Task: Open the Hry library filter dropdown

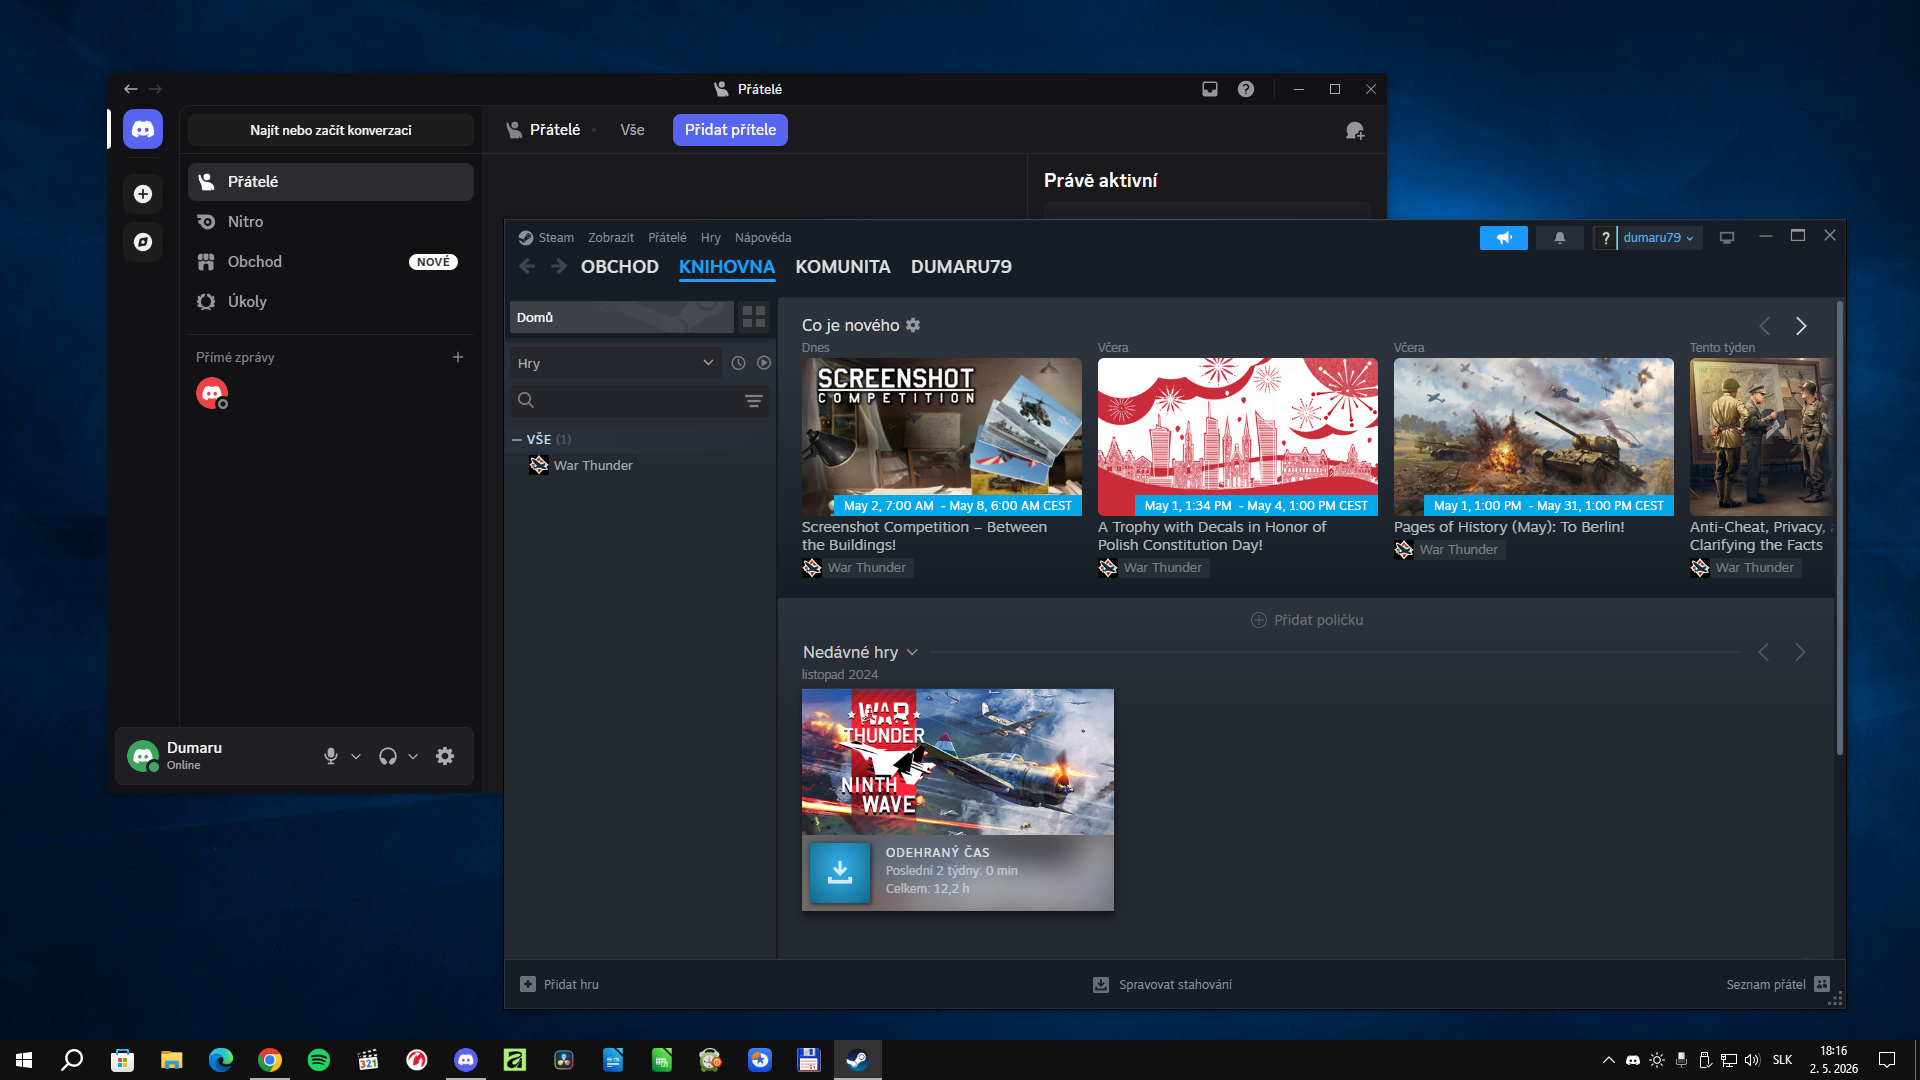Action: click(616, 363)
